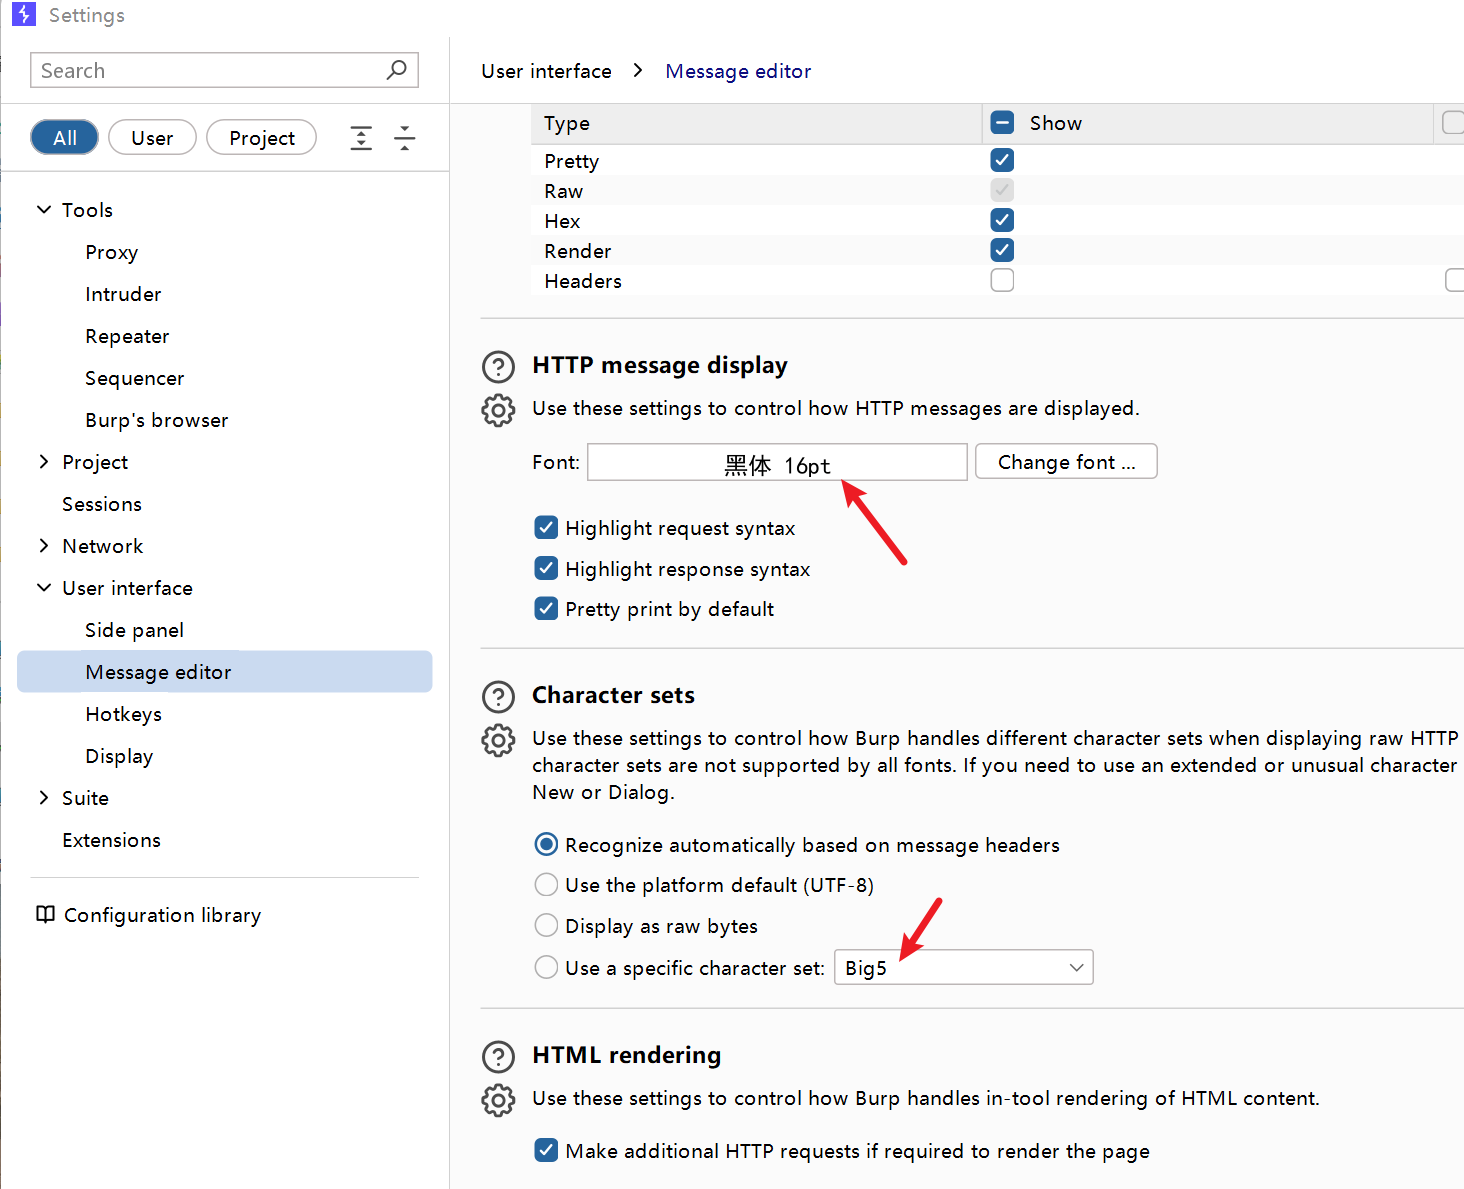
Task: Uncheck Show for Hex view
Action: tap(1002, 220)
